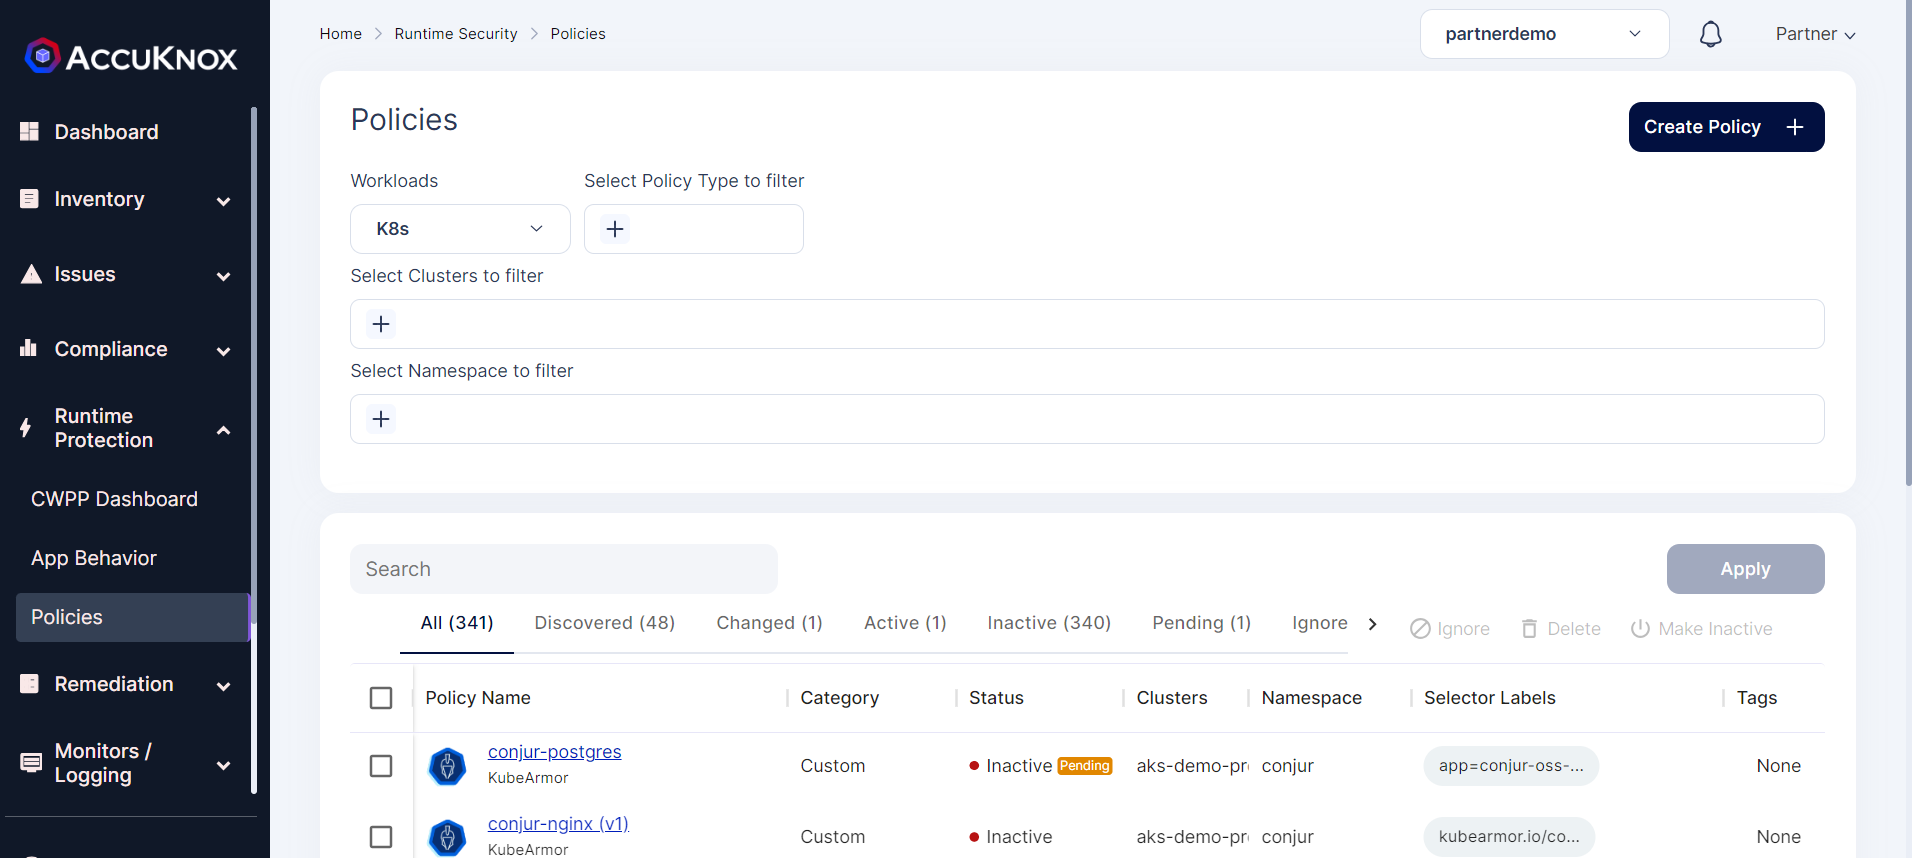The width and height of the screenshot is (1912, 858).
Task: Add a cluster filter with plus icon
Action: (381, 324)
